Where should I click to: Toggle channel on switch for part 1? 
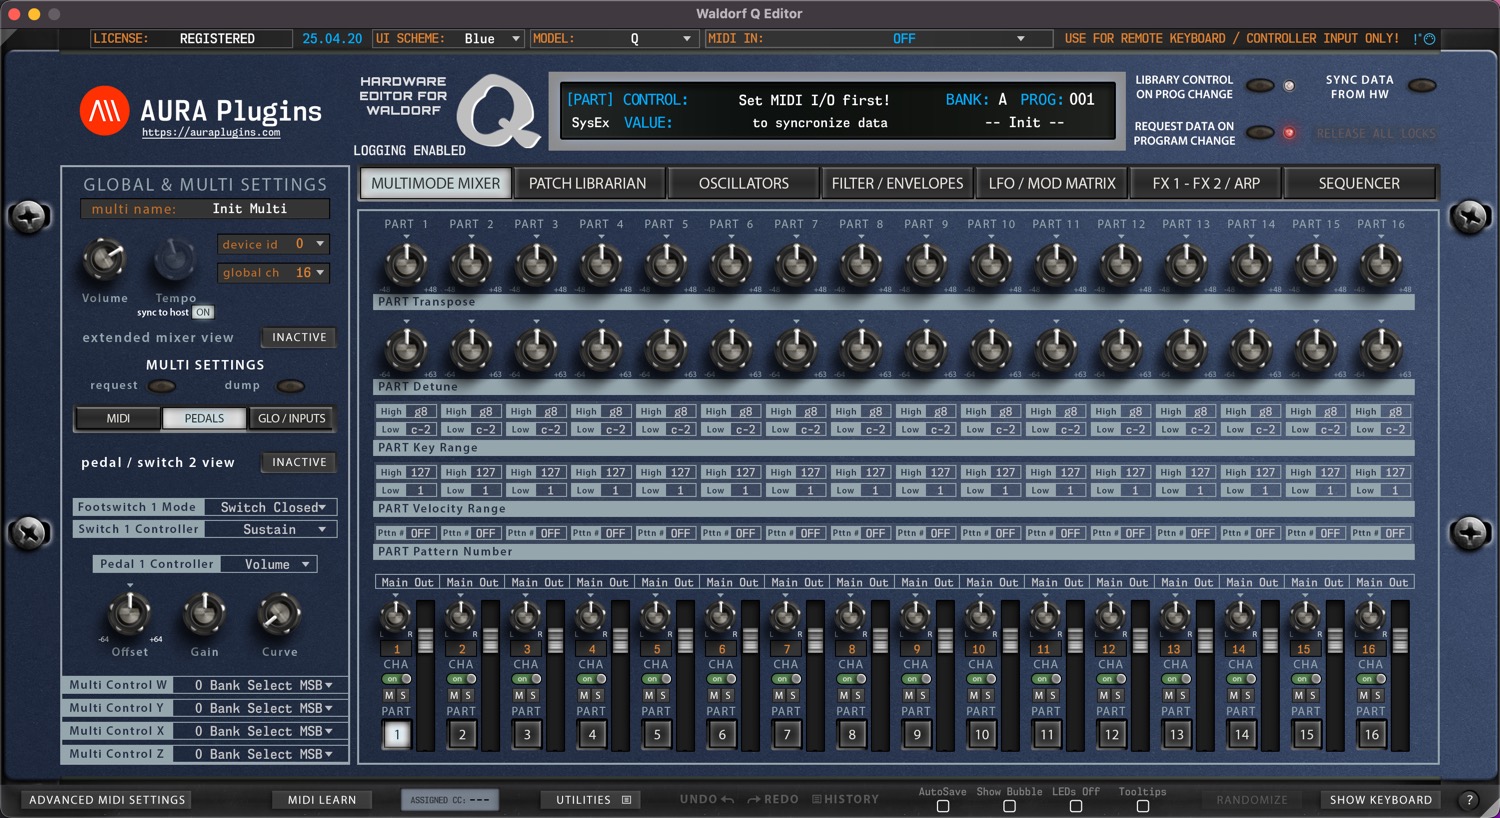click(397, 679)
